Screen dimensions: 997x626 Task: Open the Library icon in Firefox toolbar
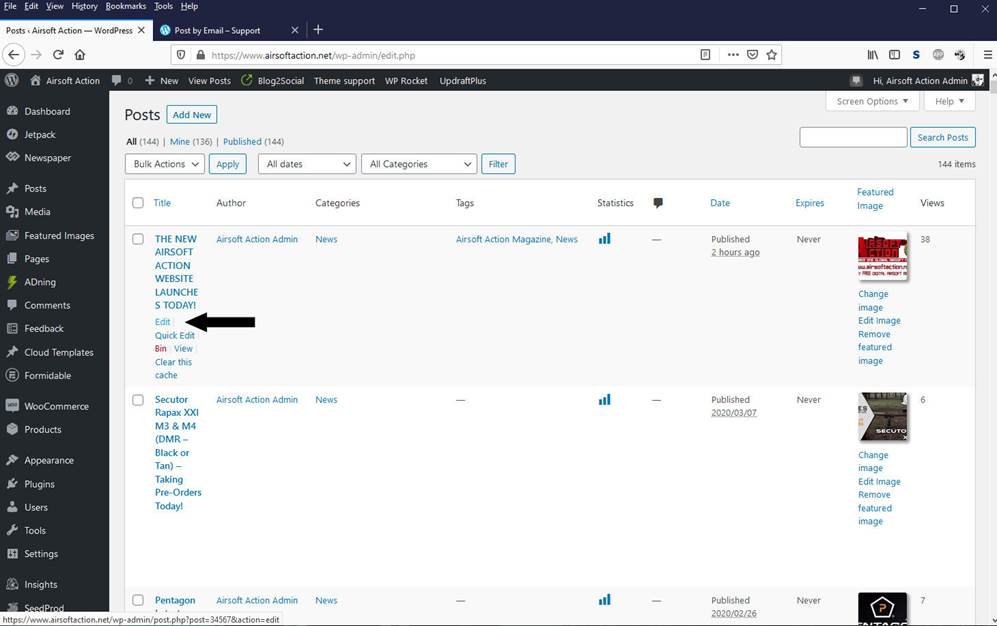pos(873,55)
